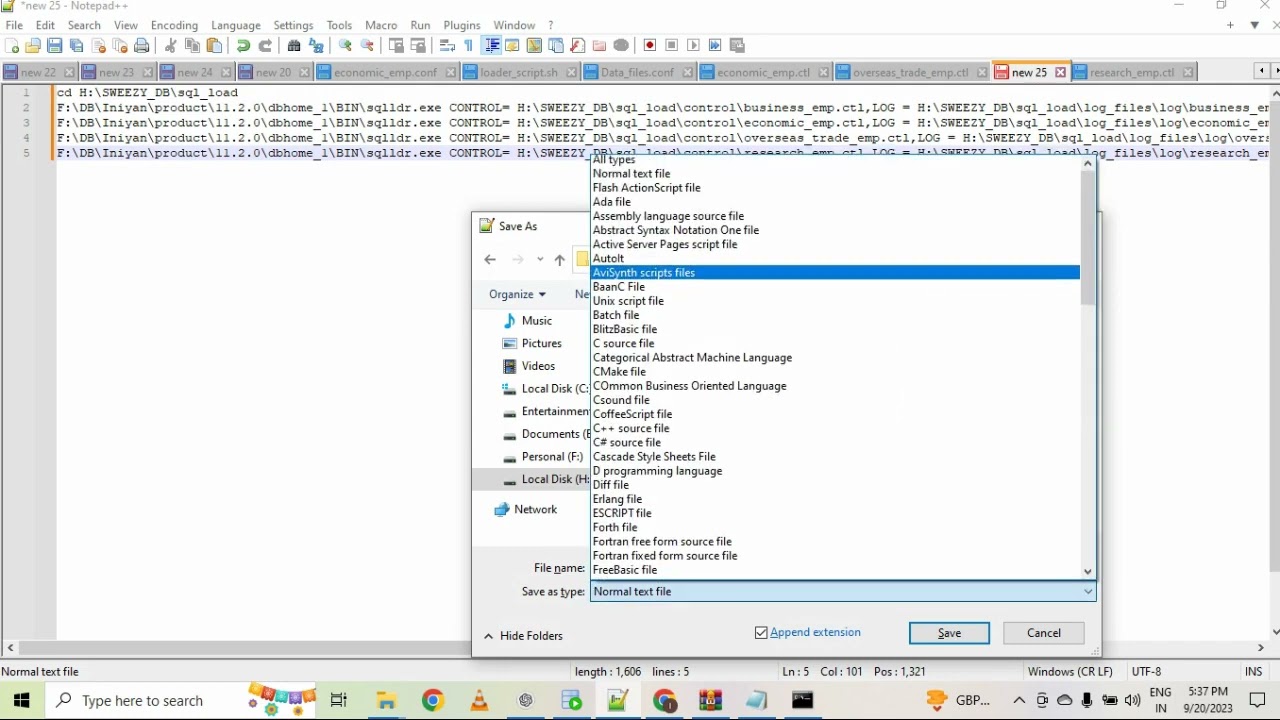Open the Windows Start menu
The height and width of the screenshot is (720, 1280).
click(x=22, y=700)
